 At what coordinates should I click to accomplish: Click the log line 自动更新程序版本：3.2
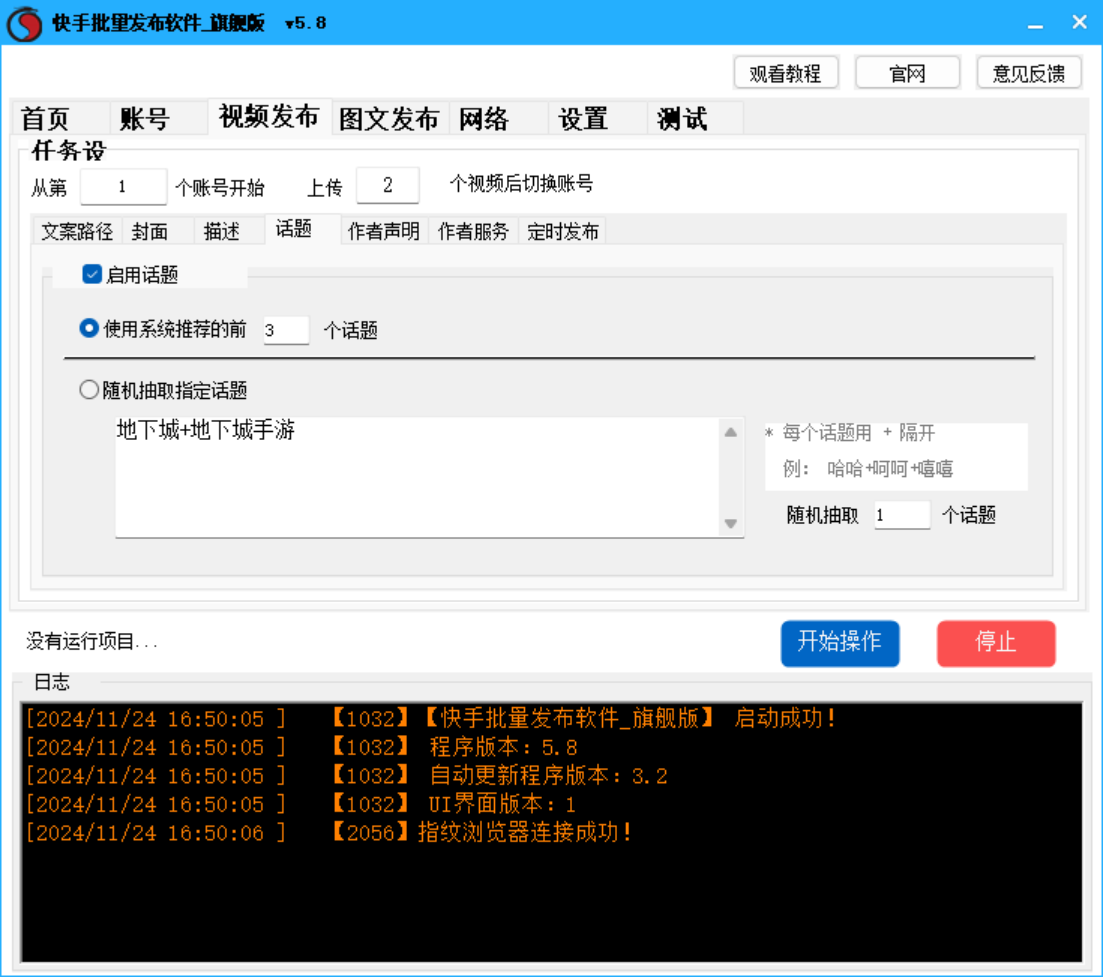pos(347,776)
